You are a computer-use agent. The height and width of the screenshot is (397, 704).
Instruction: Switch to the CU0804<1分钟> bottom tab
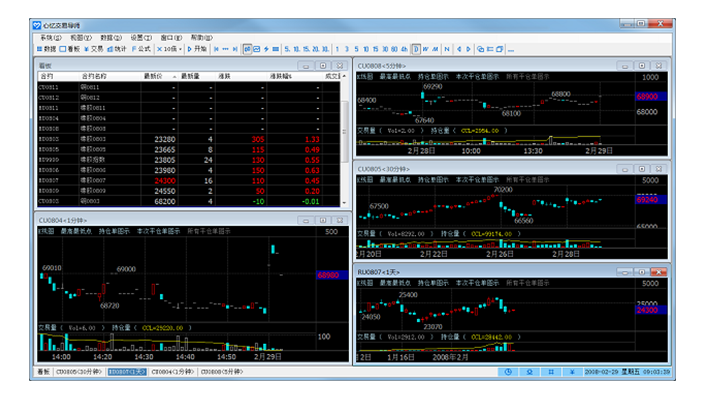173,372
